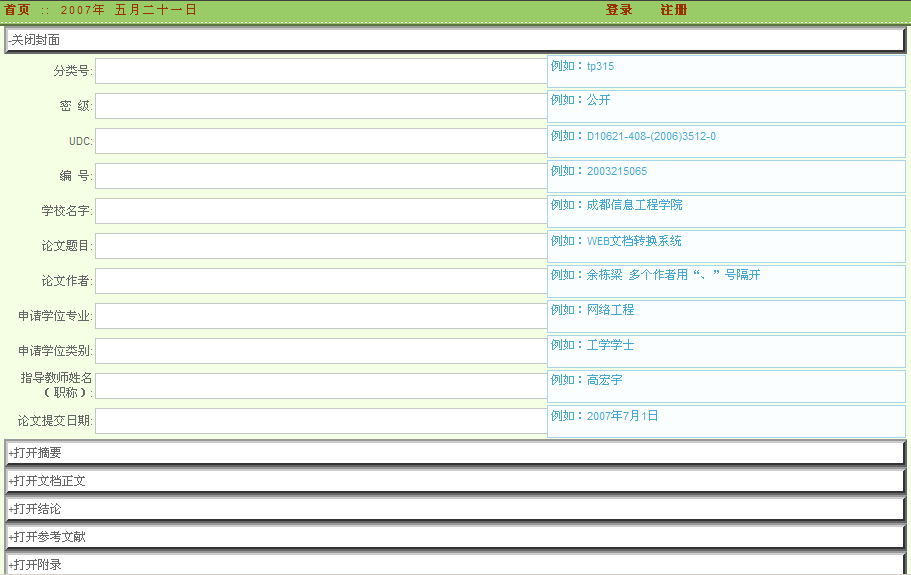Select the example text 2007年7月1日
This screenshot has height=575, width=911.
622,416
